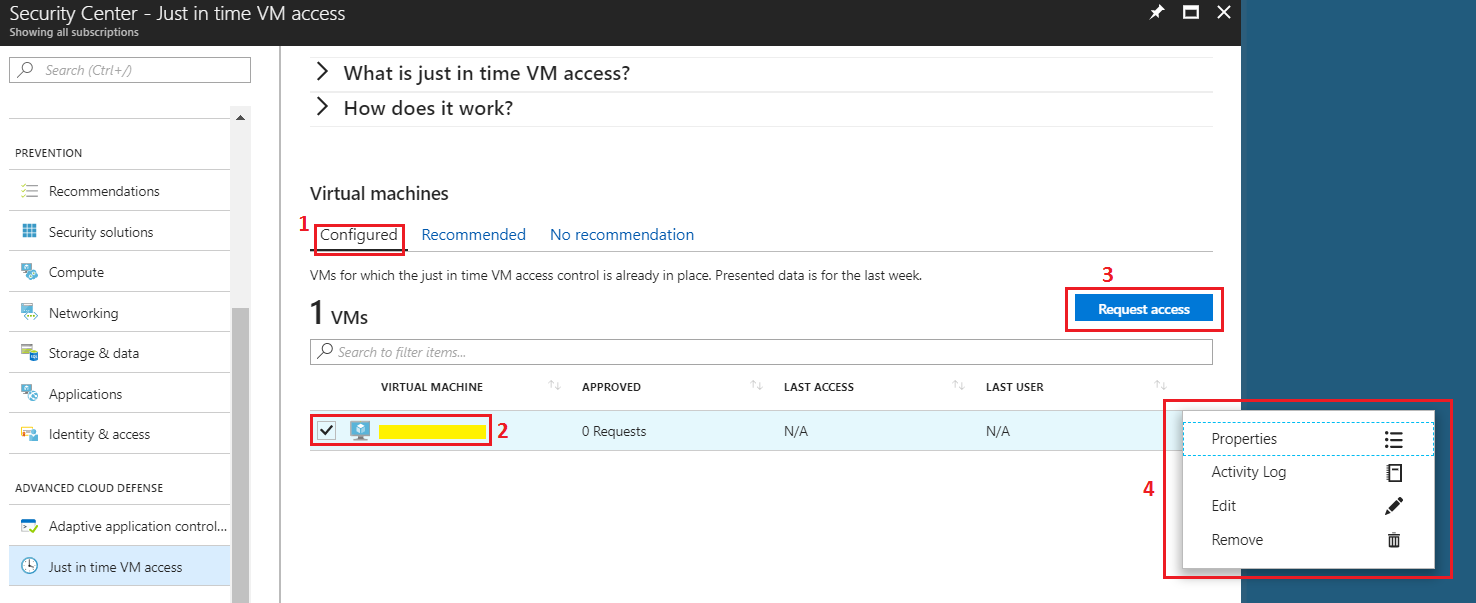
Task: Choose Edit from the context menu
Action: 1308,506
